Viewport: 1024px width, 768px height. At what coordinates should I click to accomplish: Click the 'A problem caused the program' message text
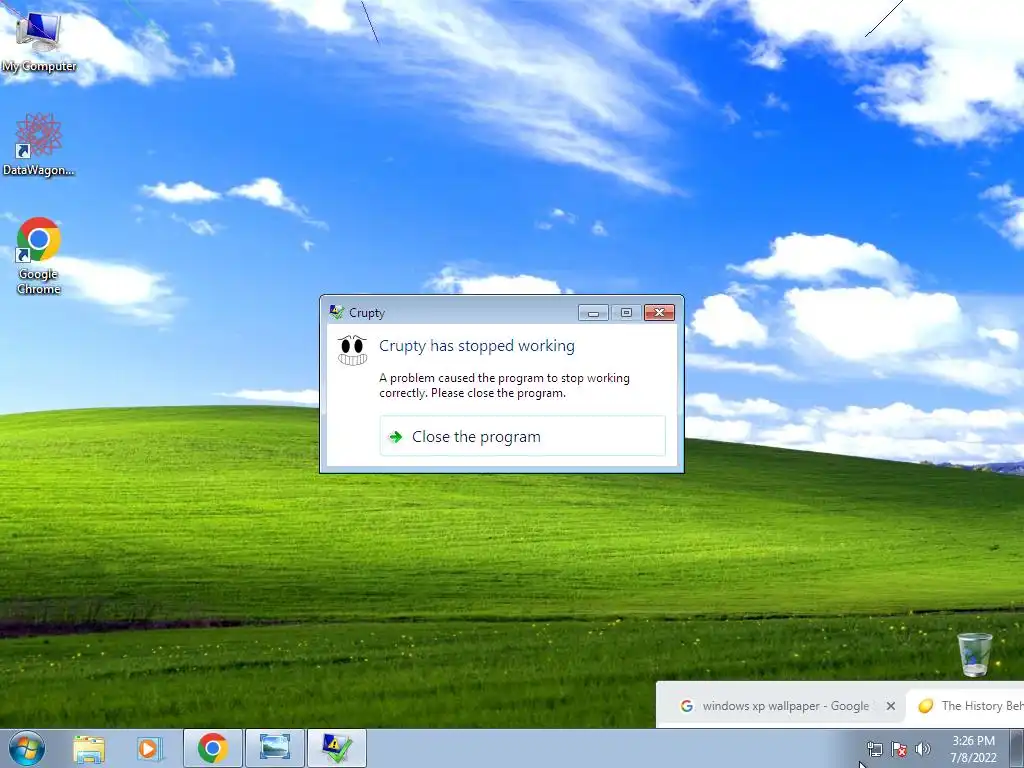click(x=504, y=385)
